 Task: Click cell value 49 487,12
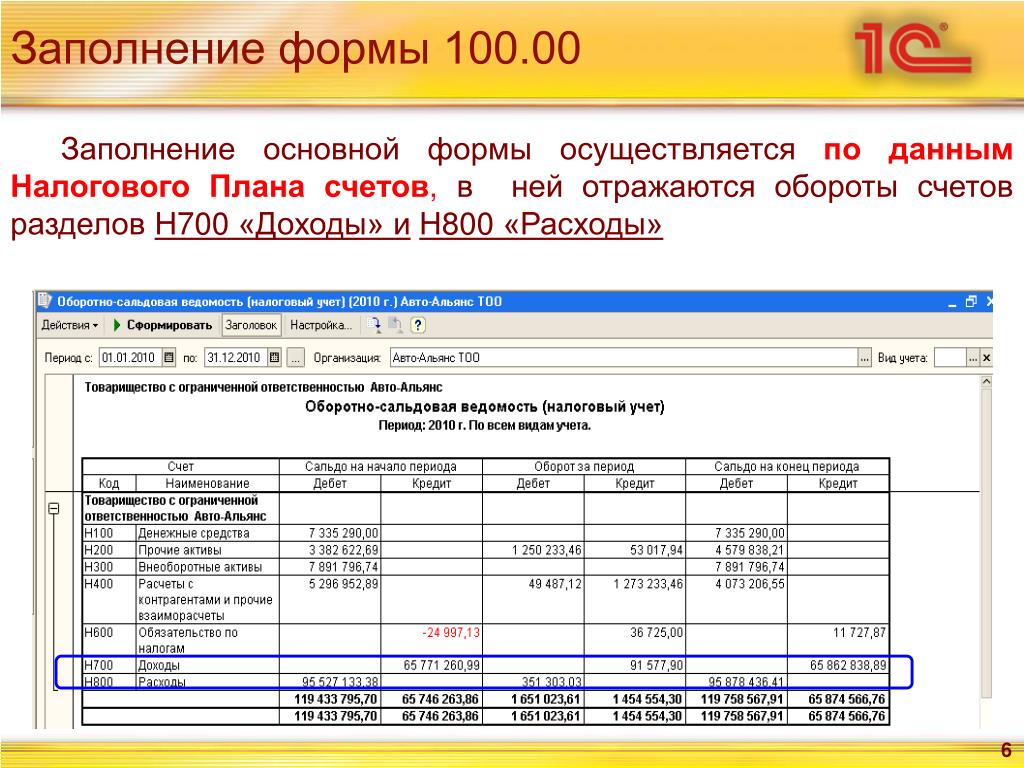pyautogui.click(x=554, y=584)
